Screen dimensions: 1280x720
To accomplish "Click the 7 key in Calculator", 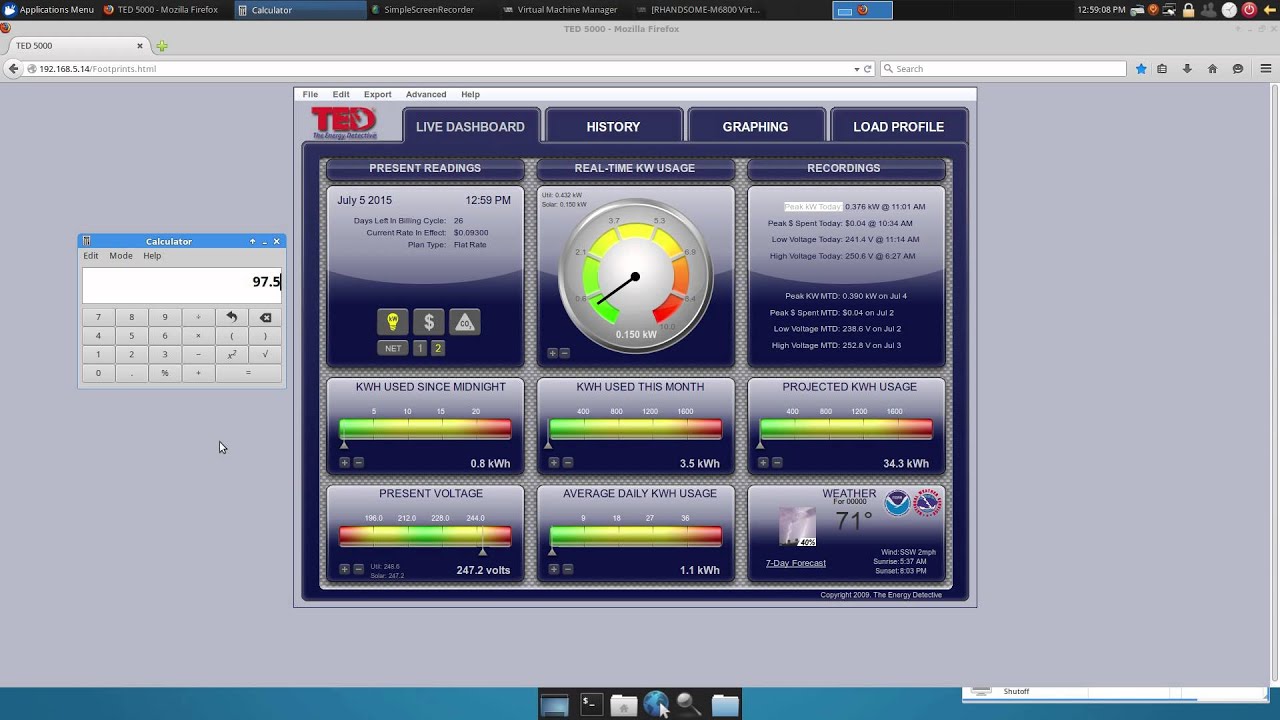I will (98, 317).
